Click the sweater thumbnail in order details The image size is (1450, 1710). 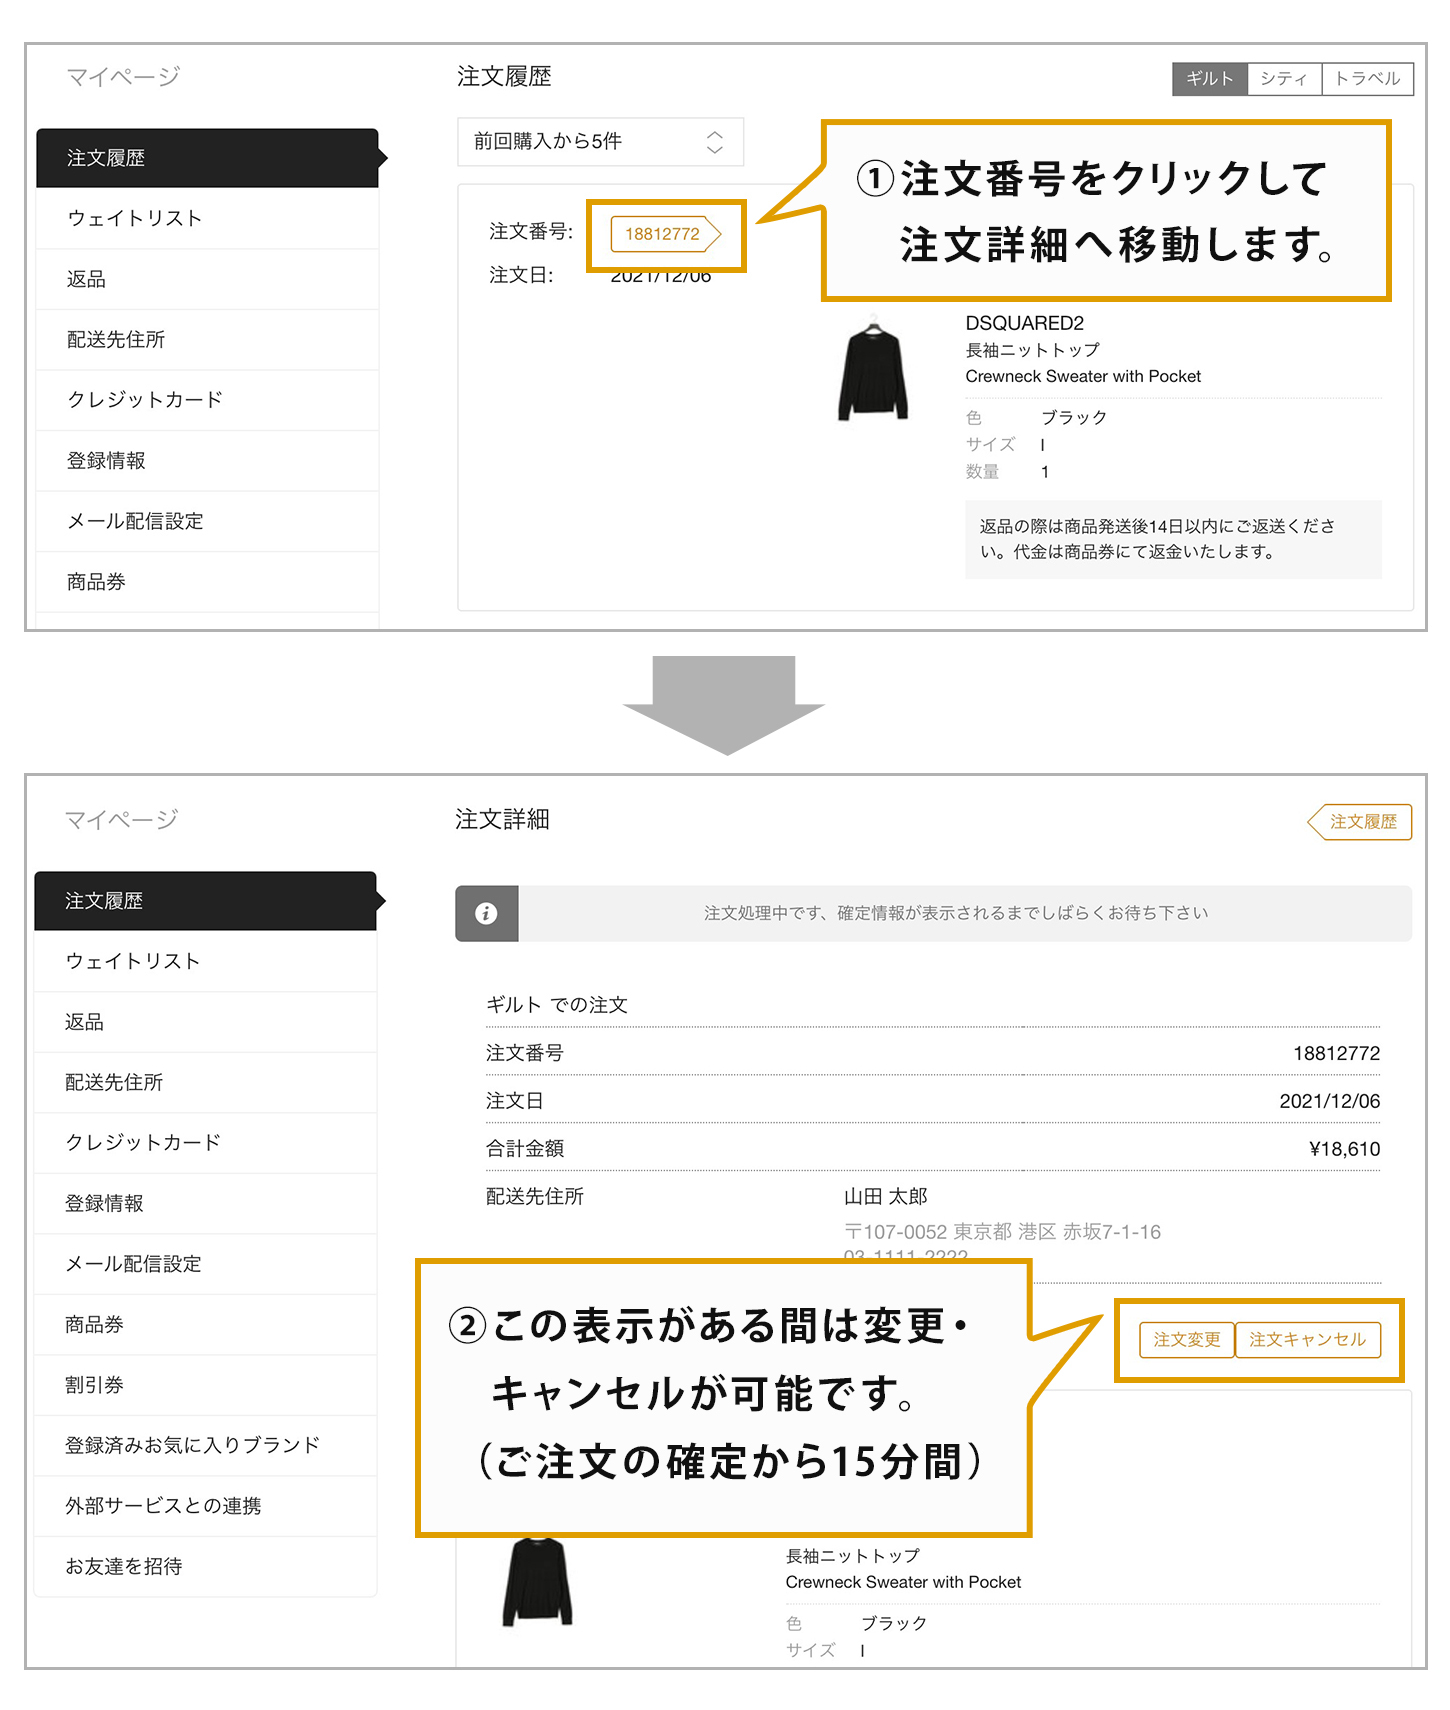537,1581
